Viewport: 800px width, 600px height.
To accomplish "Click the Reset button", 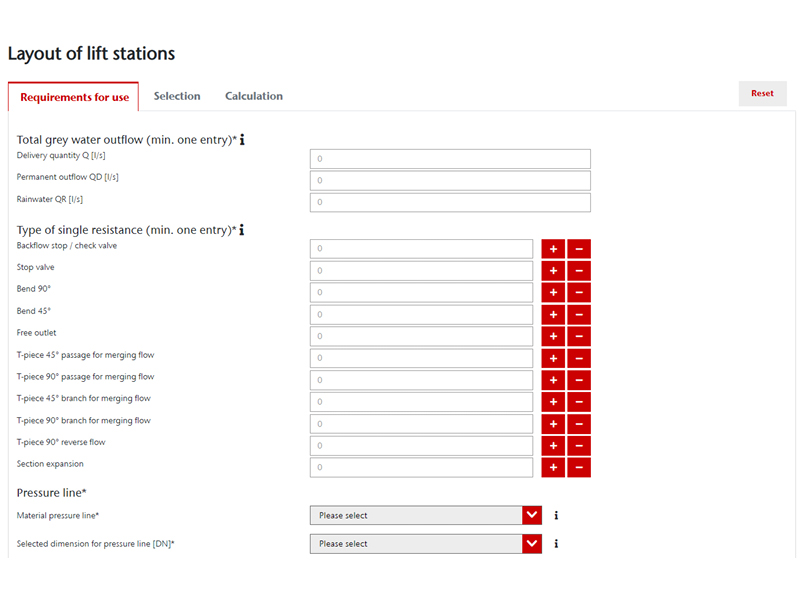I will click(762, 93).
